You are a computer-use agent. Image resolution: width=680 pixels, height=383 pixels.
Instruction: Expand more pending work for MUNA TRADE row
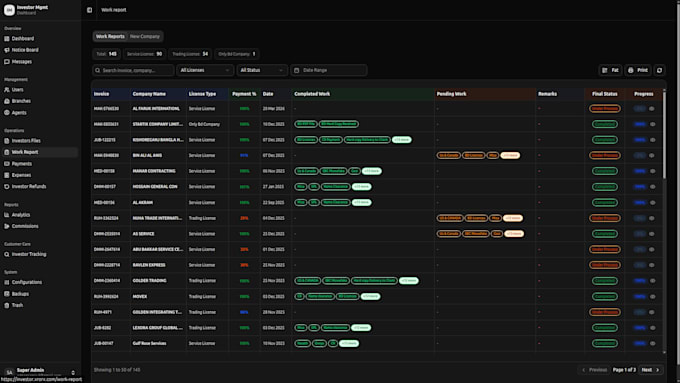tap(513, 218)
